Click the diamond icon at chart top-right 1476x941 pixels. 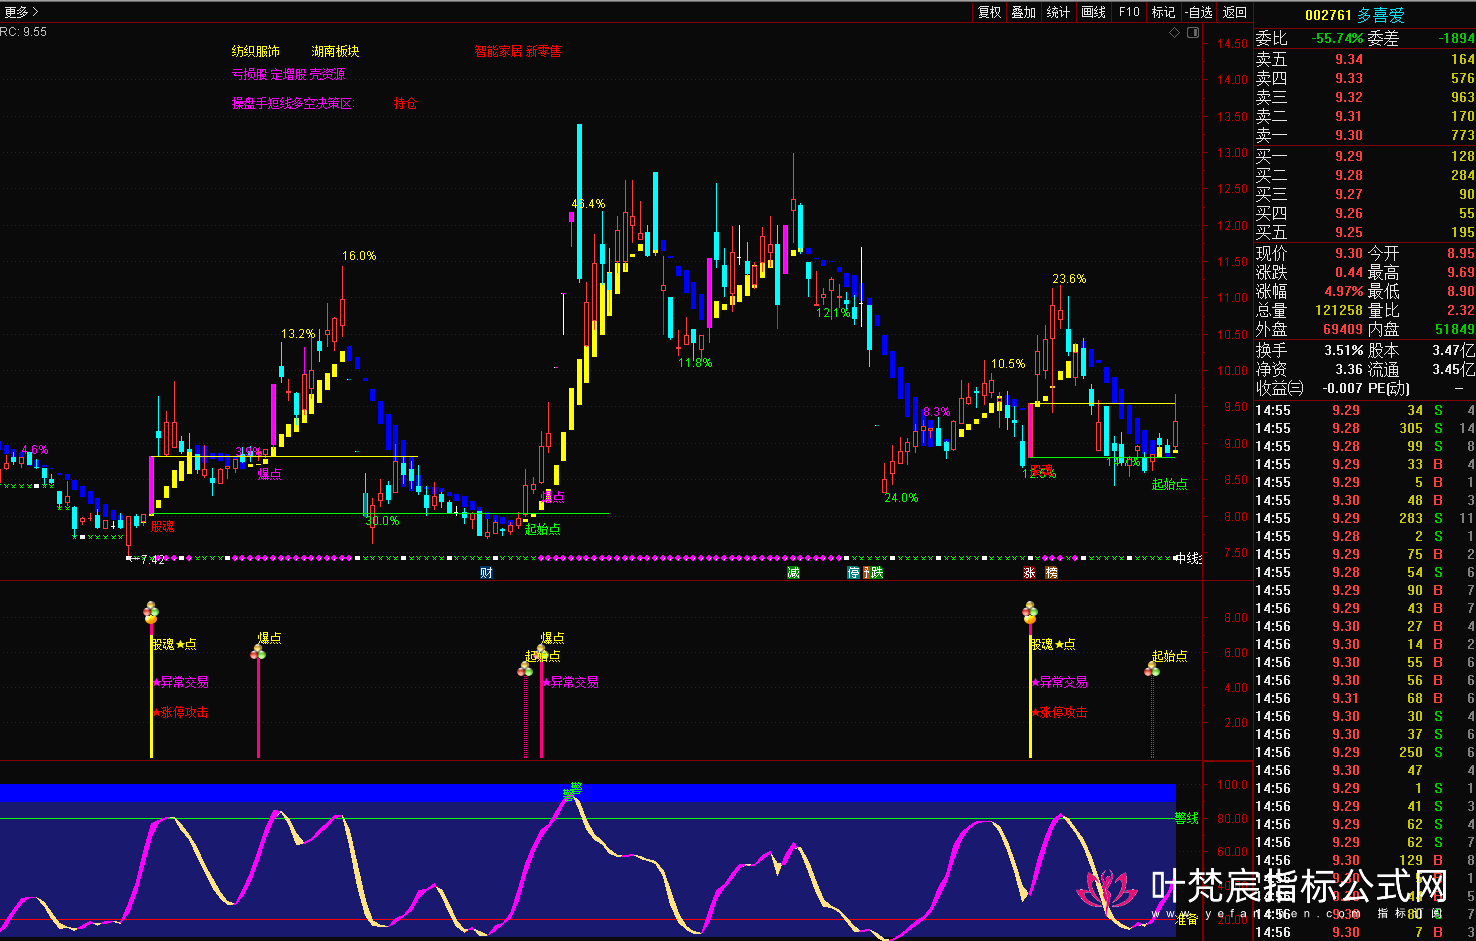(1175, 33)
